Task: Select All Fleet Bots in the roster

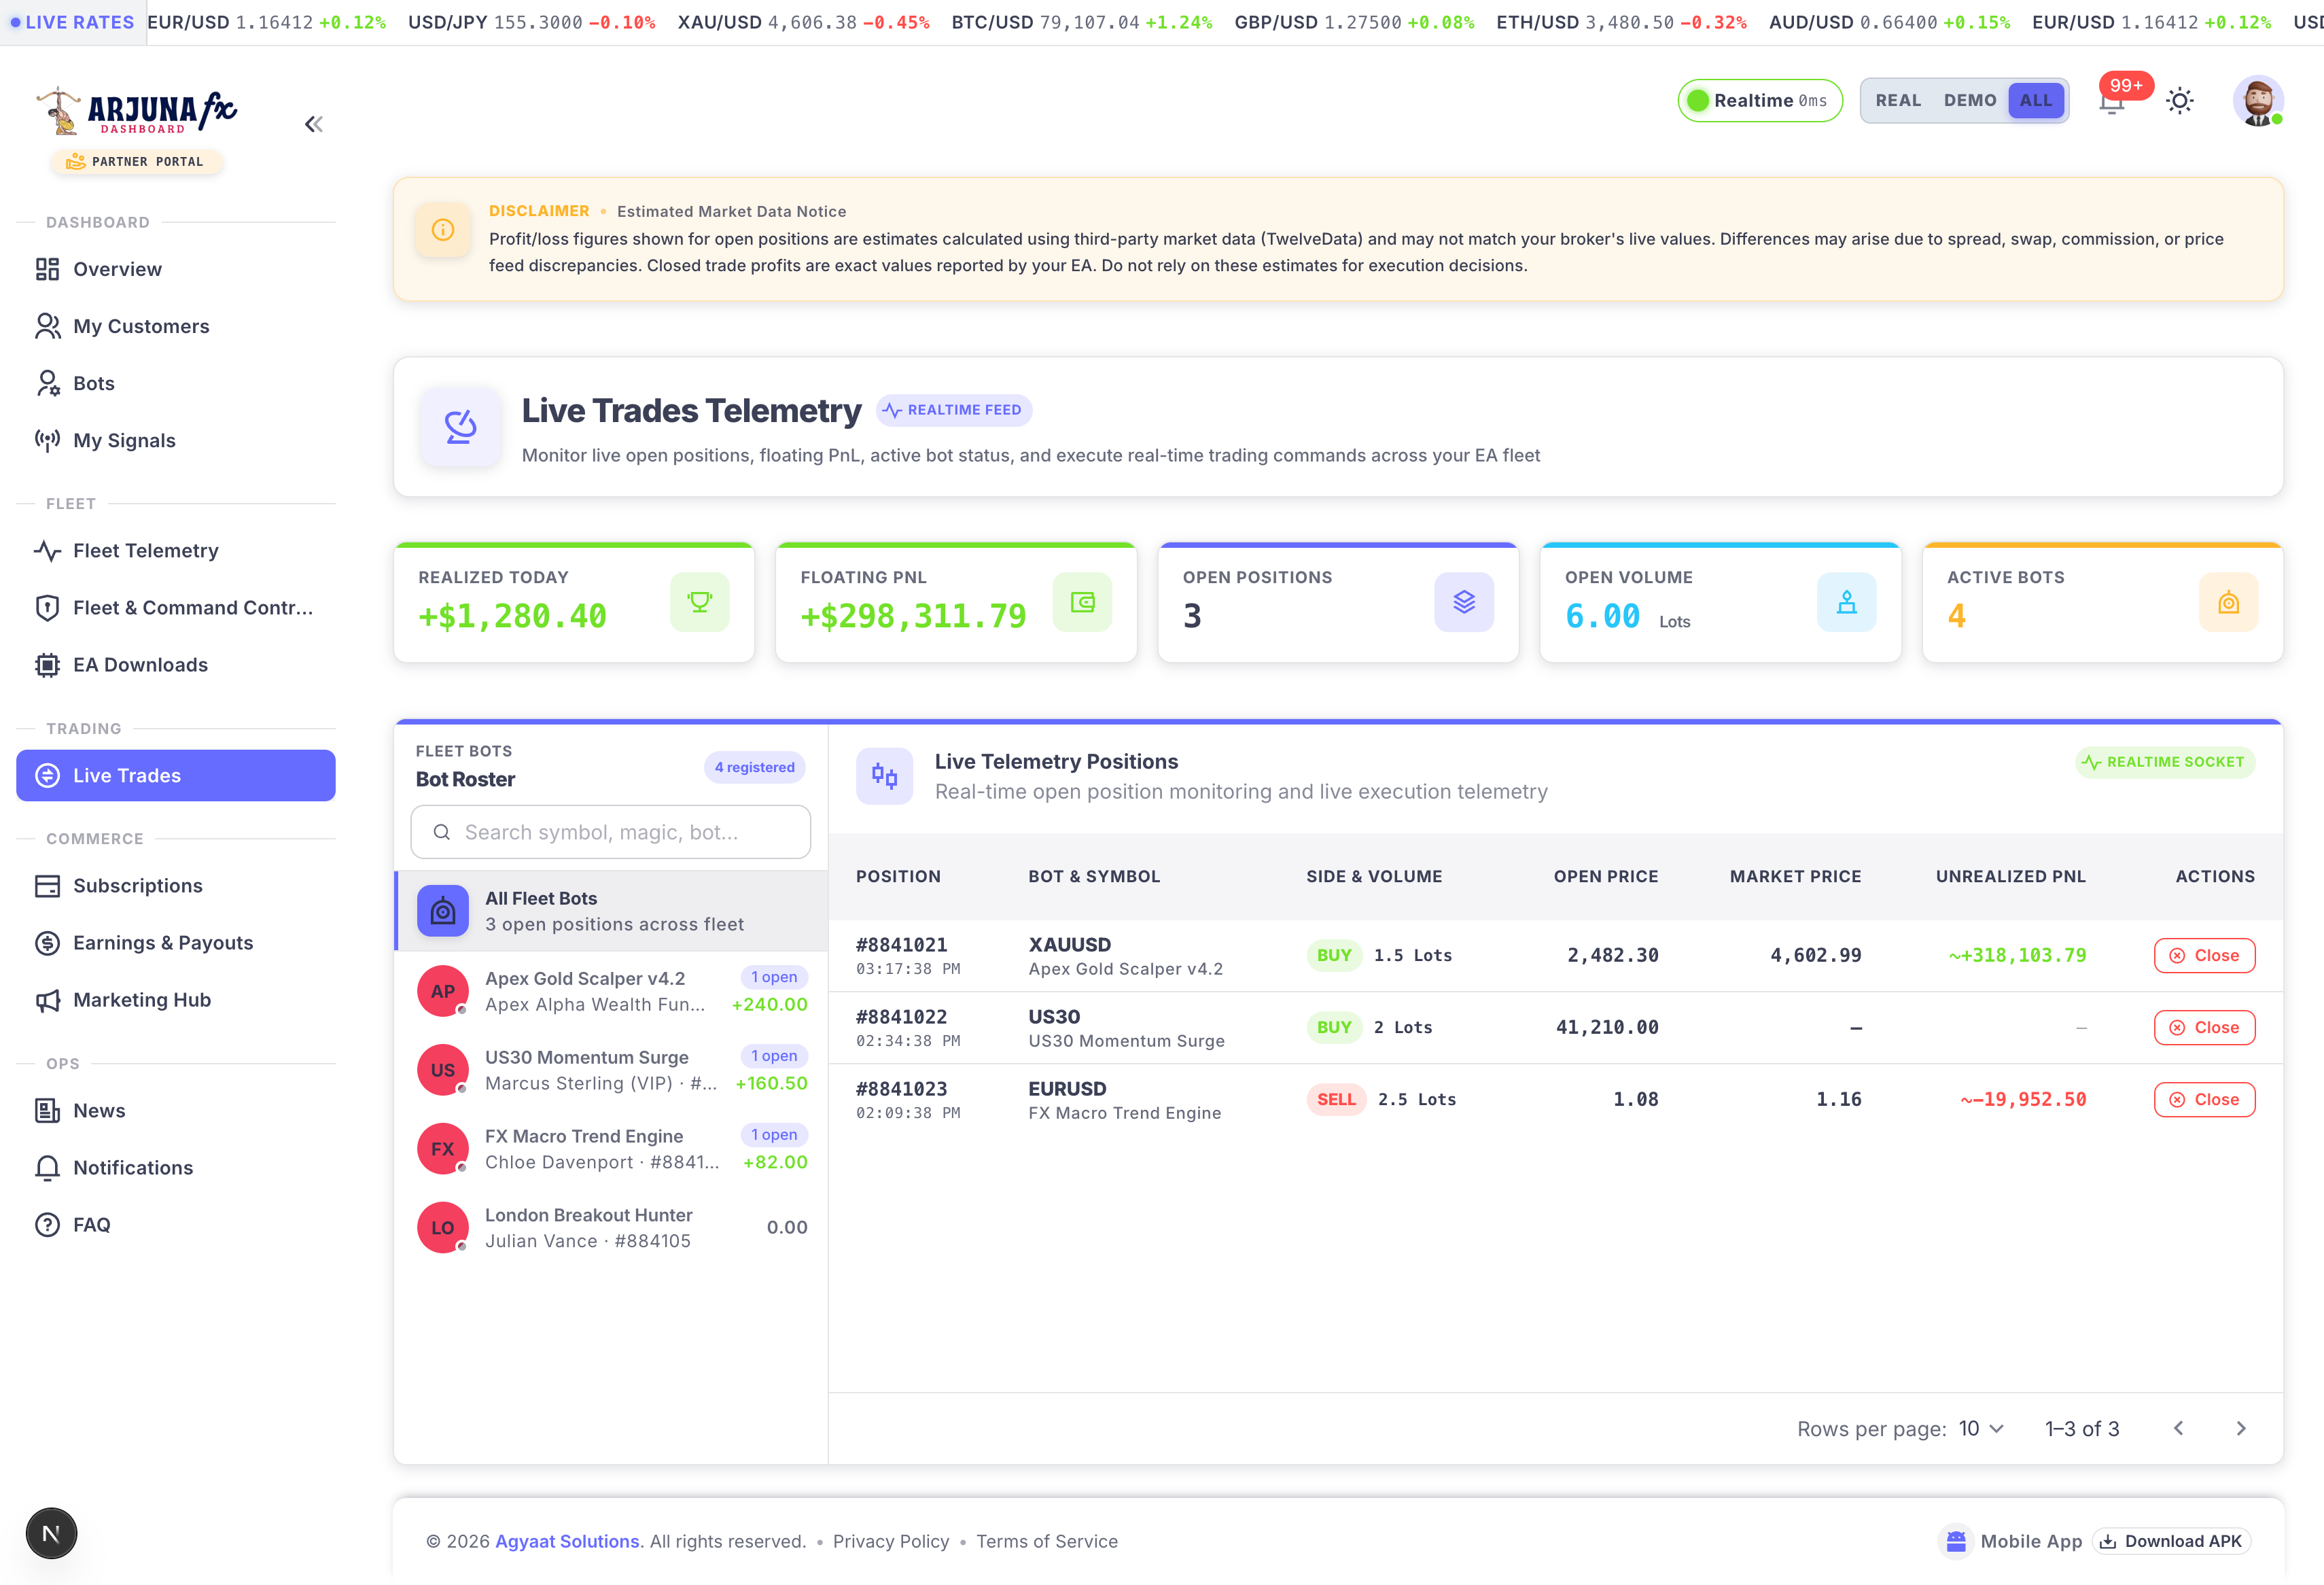Action: point(612,911)
